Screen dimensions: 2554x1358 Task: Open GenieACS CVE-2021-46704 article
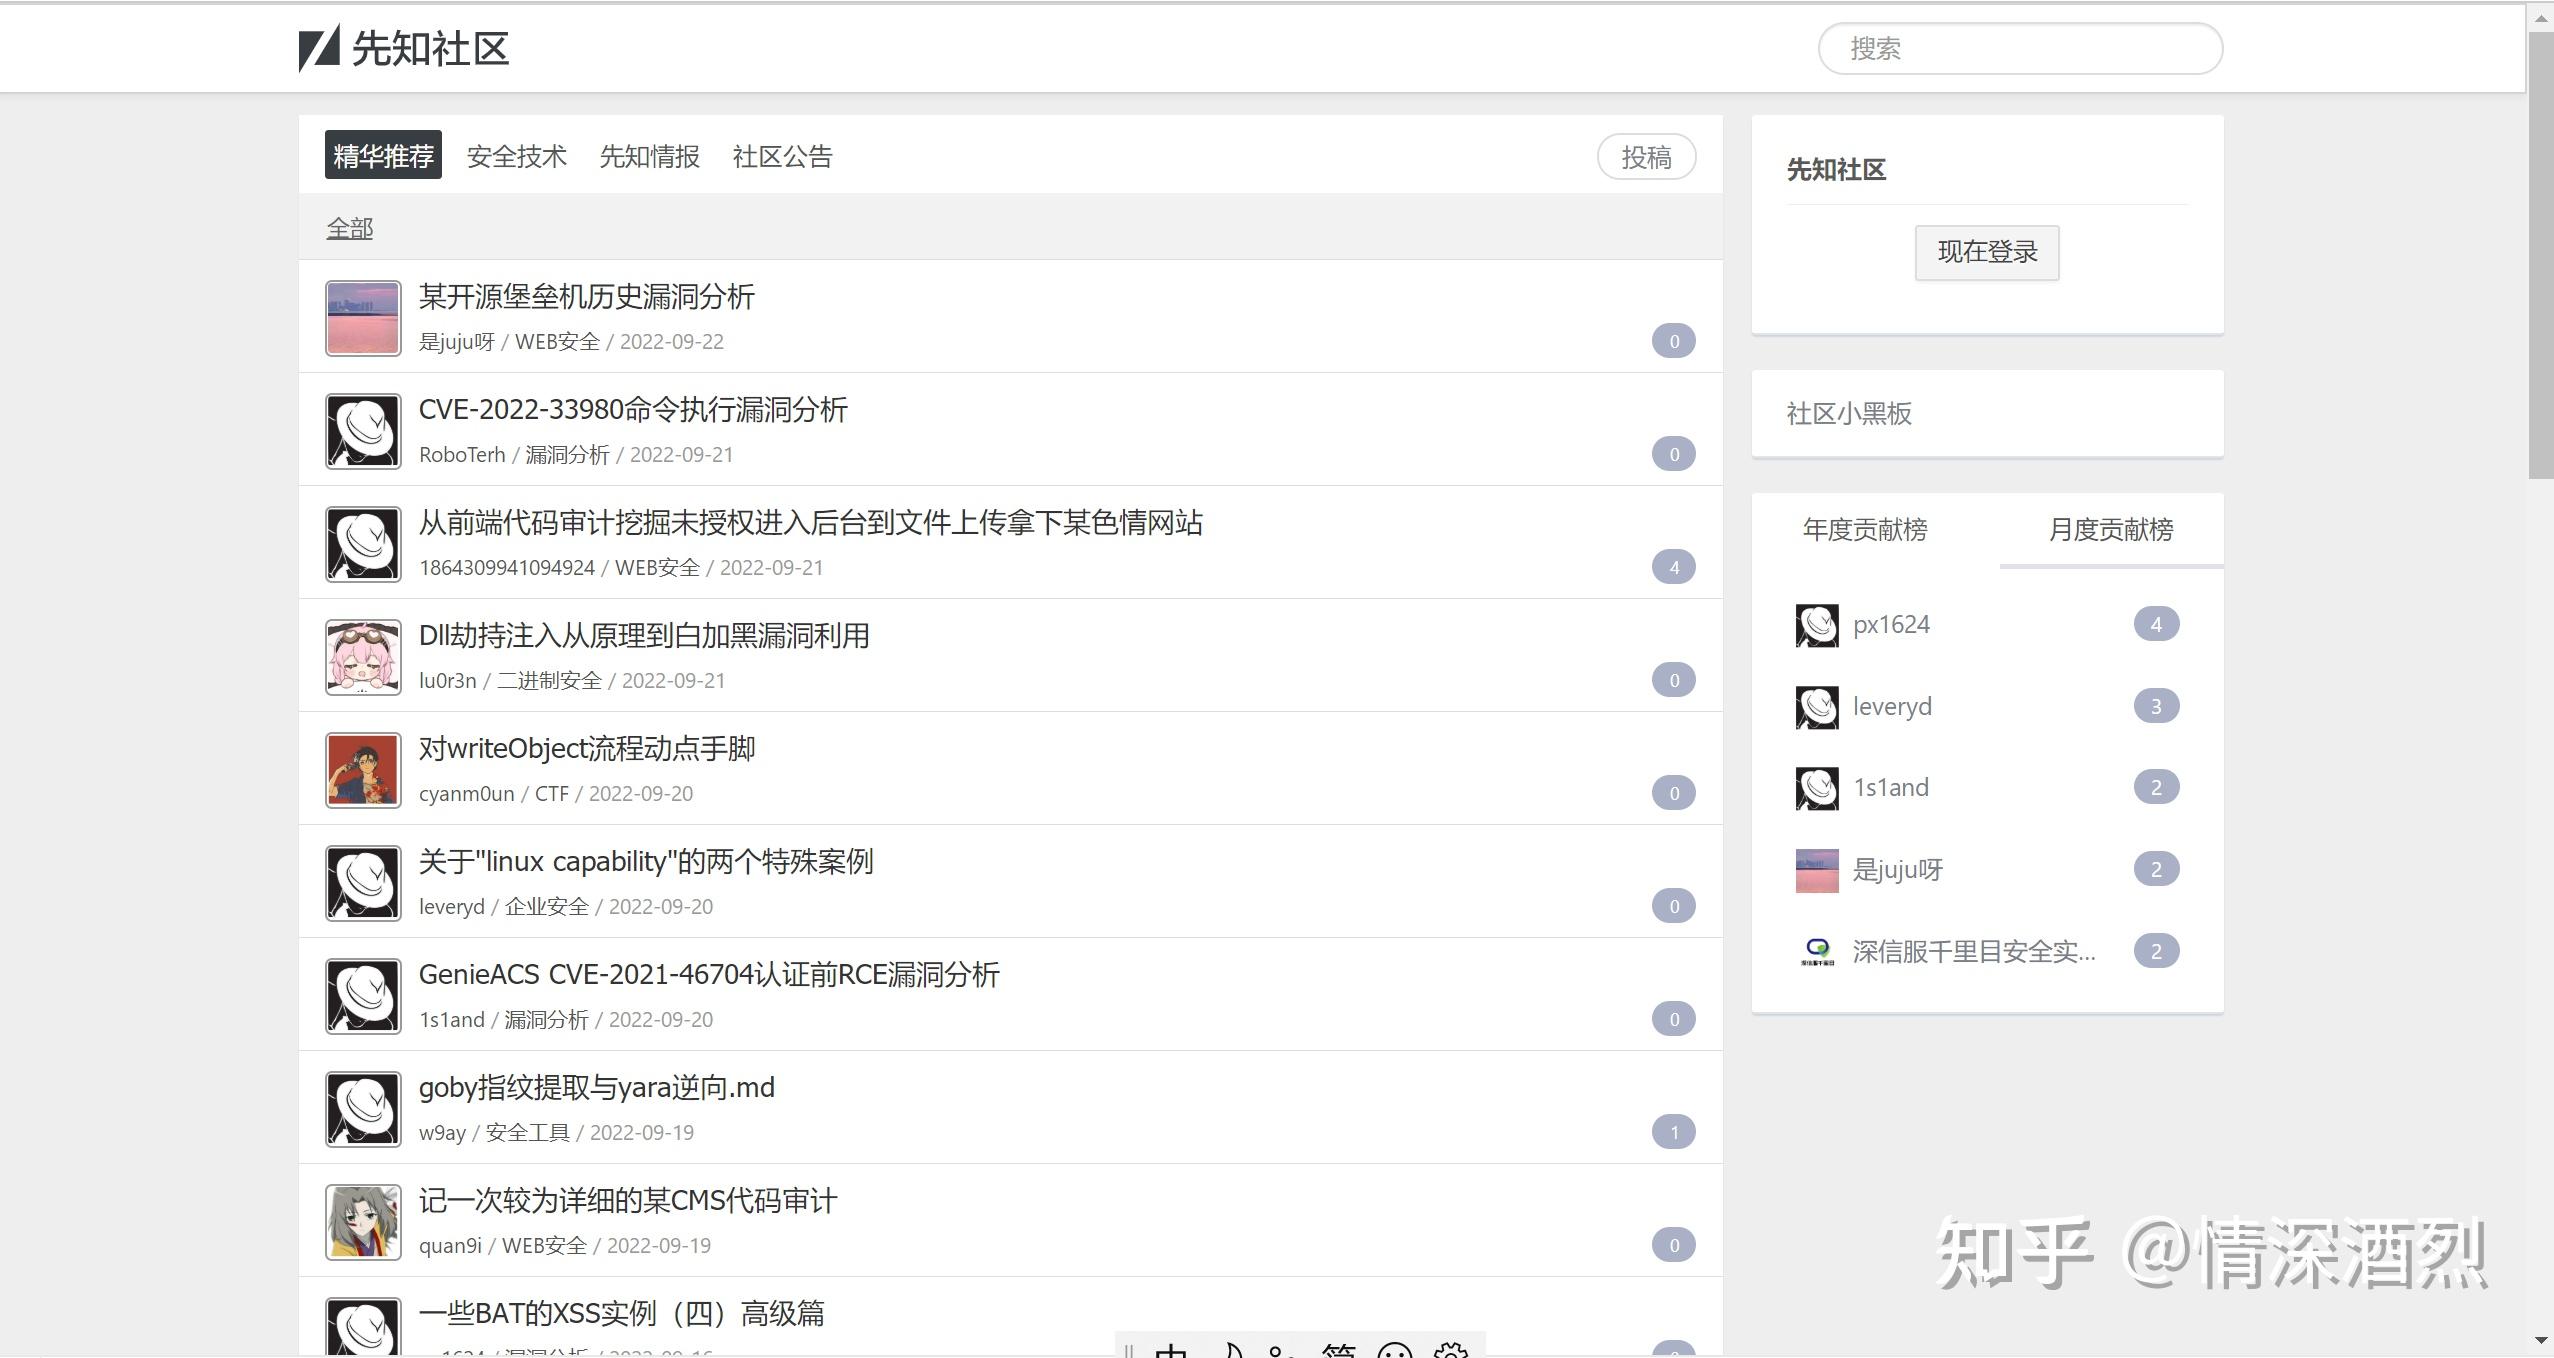[709, 974]
